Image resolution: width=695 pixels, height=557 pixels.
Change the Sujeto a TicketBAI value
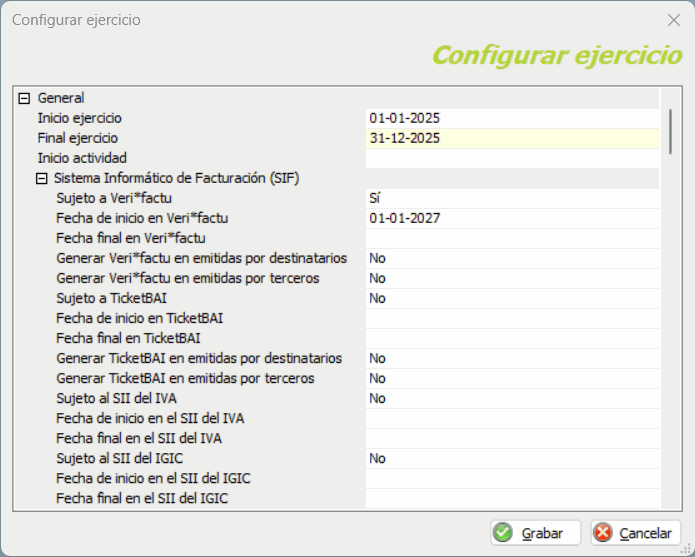pos(512,298)
